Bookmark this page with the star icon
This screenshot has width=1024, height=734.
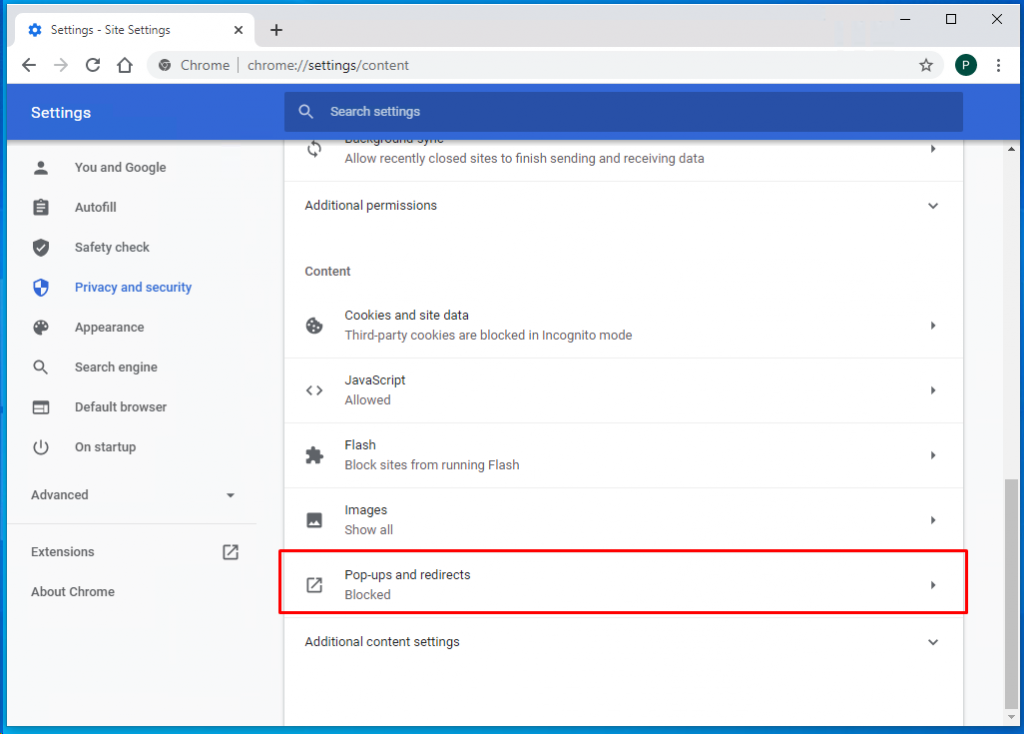[926, 65]
